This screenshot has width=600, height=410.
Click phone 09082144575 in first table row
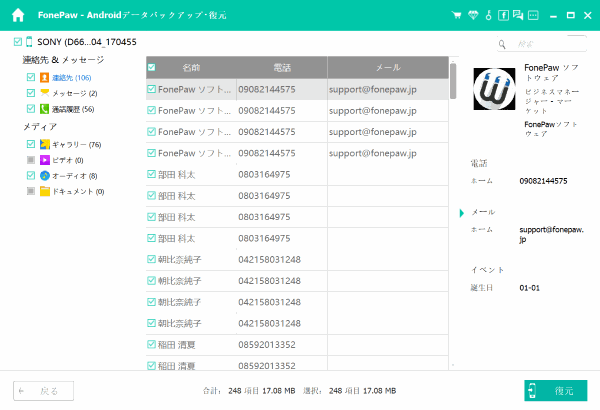tap(267, 90)
